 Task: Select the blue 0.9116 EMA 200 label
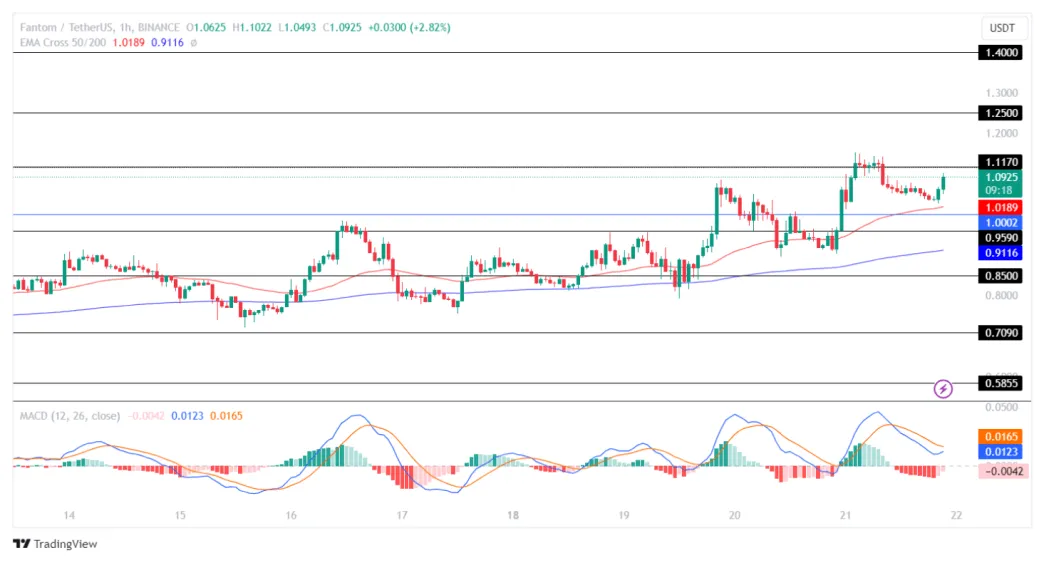point(1001,254)
